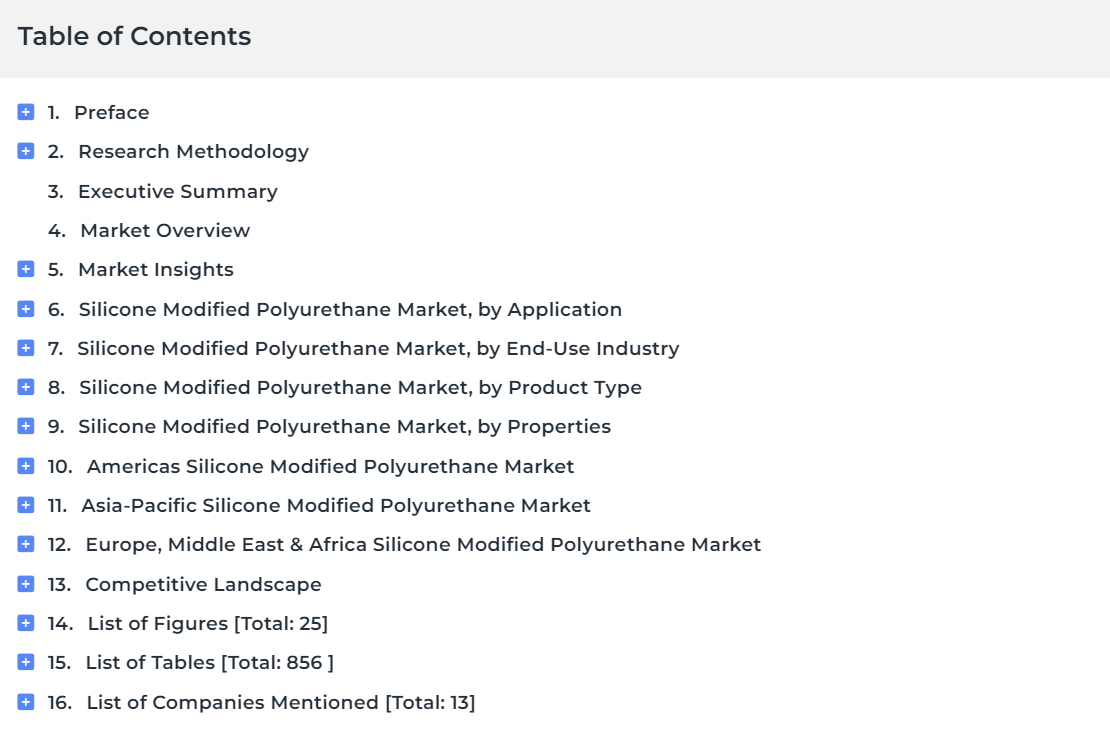Click the Competitive Landscape title text
This screenshot has width=1110, height=730.
pos(203,584)
